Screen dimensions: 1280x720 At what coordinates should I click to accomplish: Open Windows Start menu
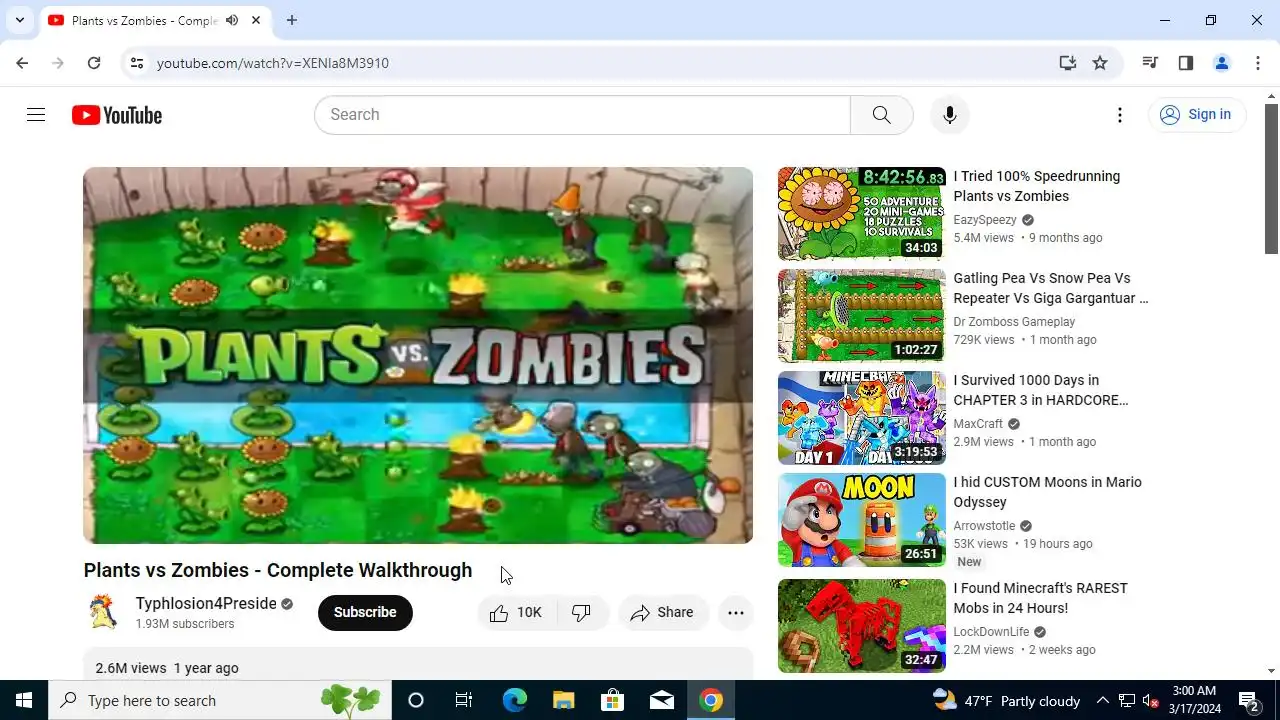coord(24,700)
